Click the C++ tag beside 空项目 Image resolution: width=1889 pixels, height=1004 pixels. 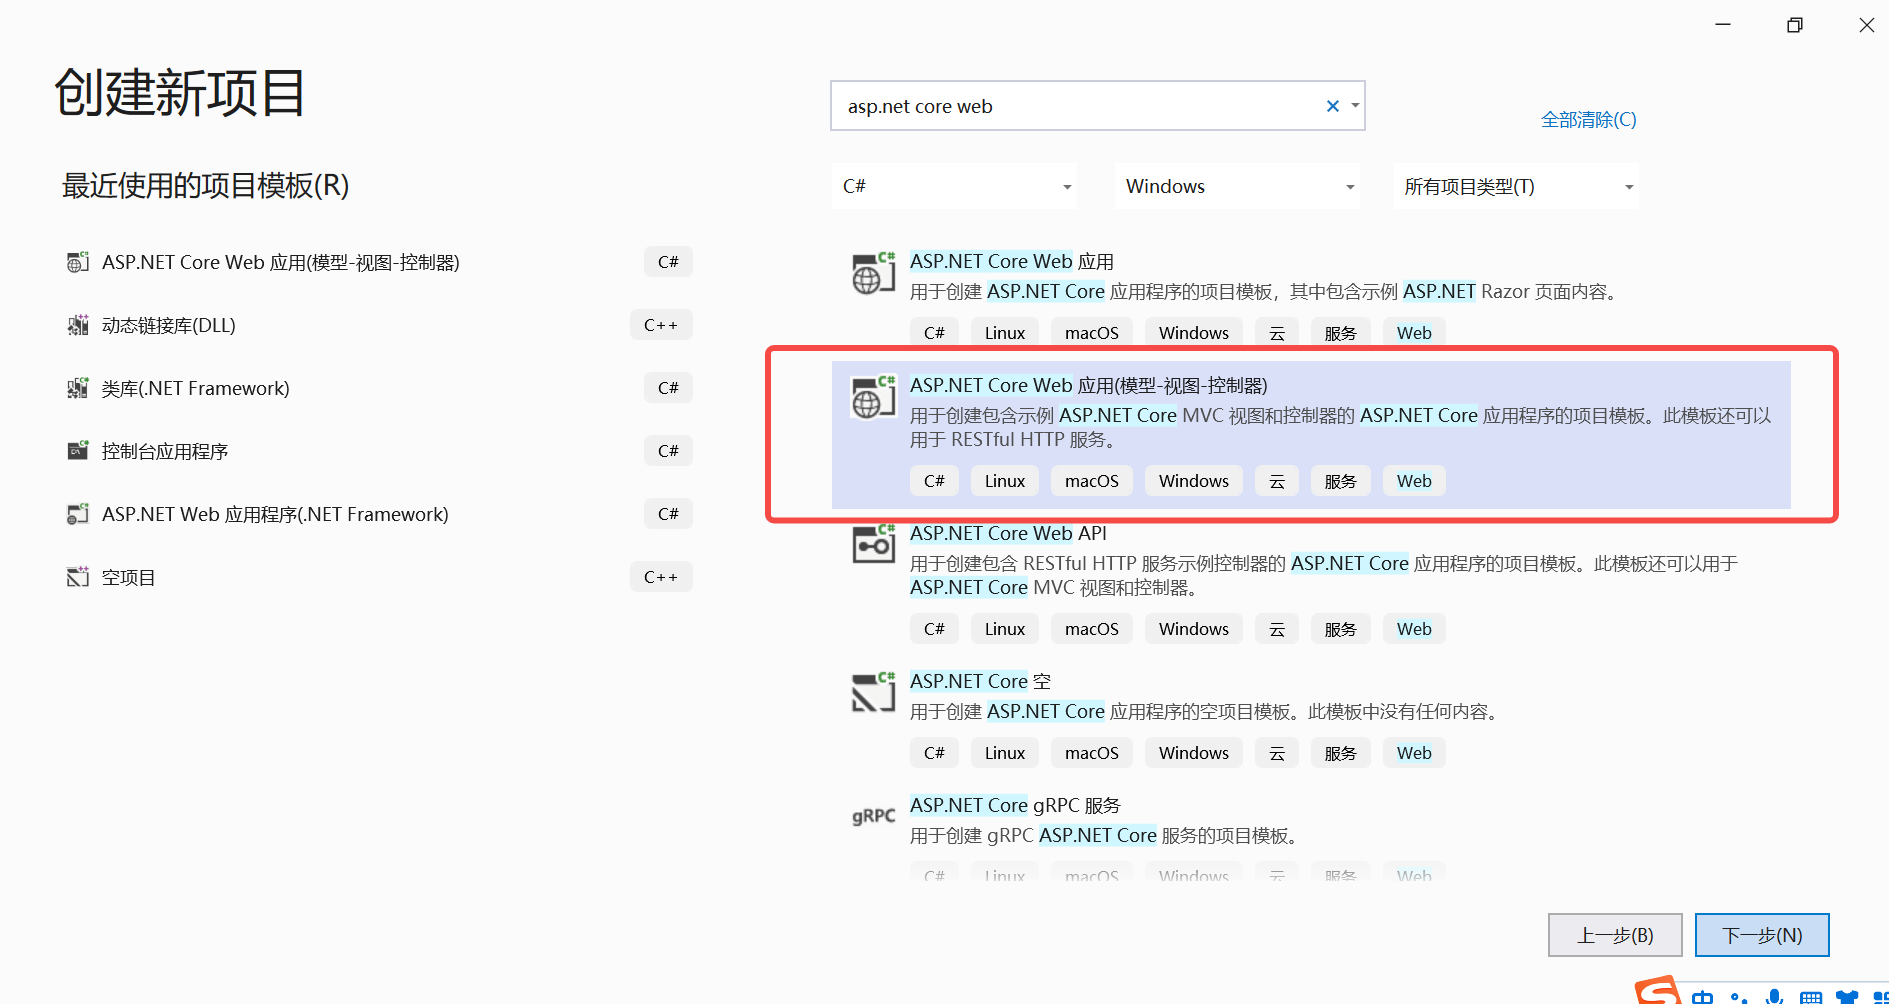tap(661, 577)
